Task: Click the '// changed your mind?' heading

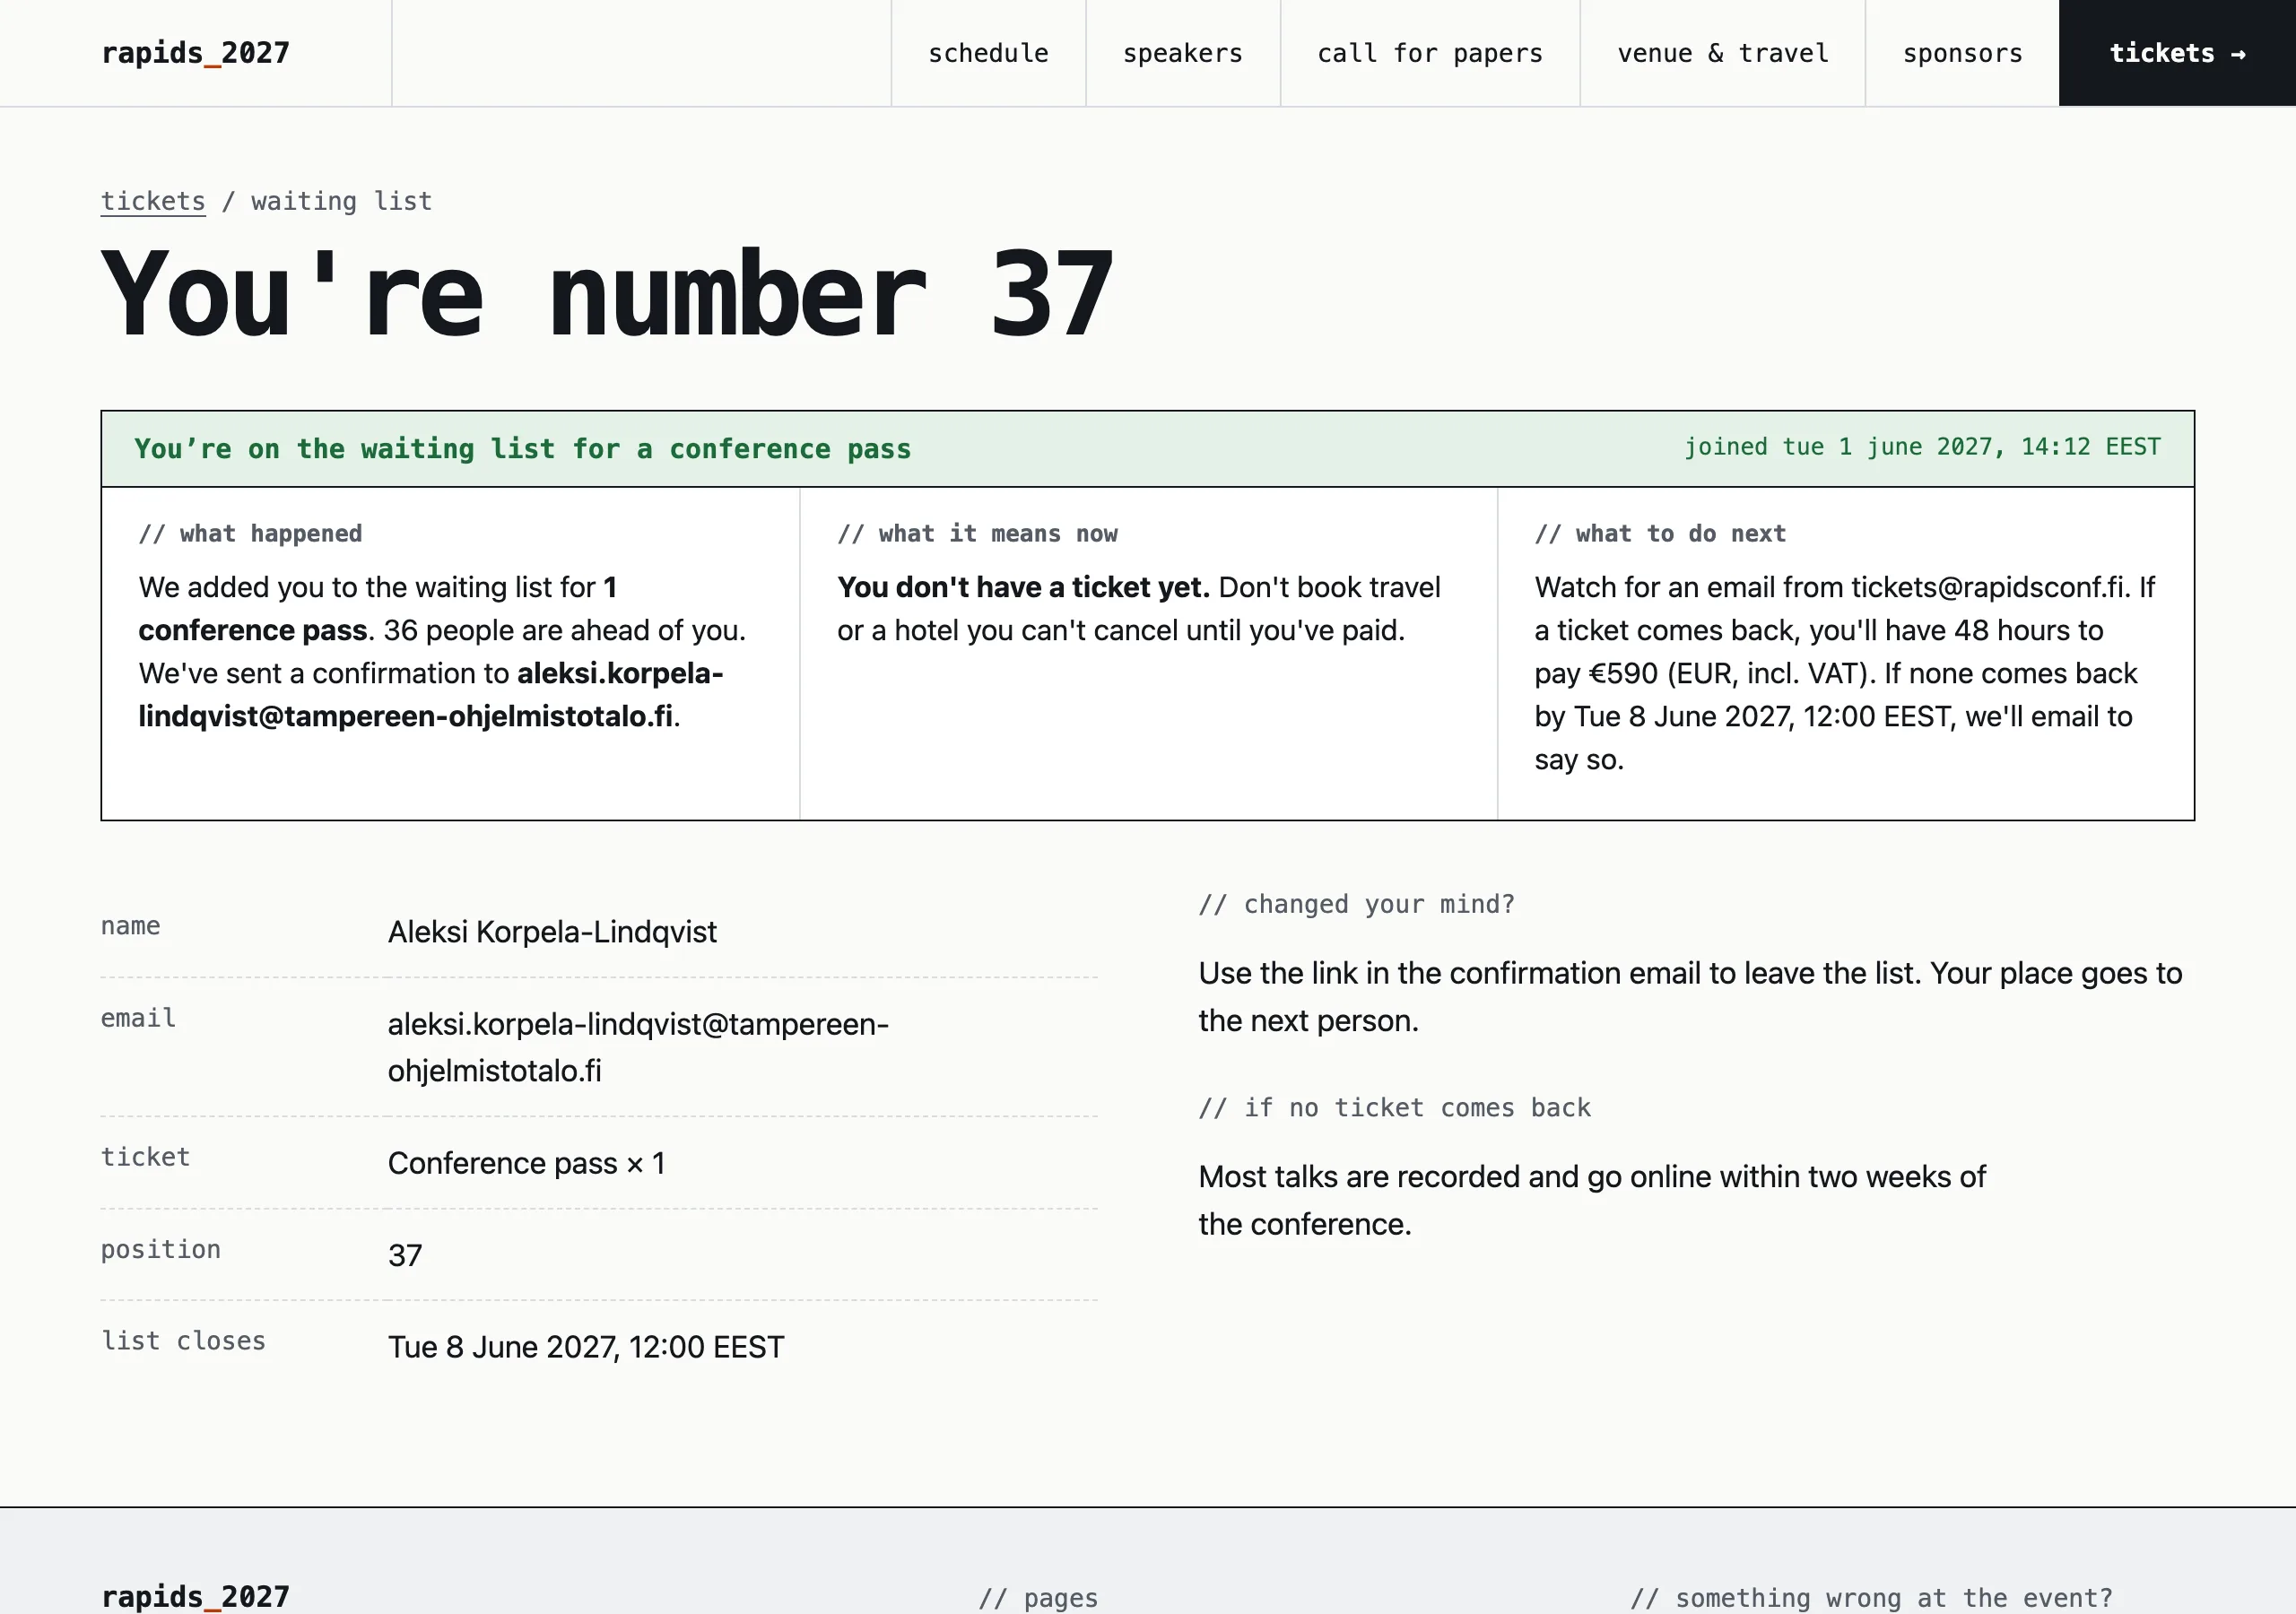Action: [1357, 904]
